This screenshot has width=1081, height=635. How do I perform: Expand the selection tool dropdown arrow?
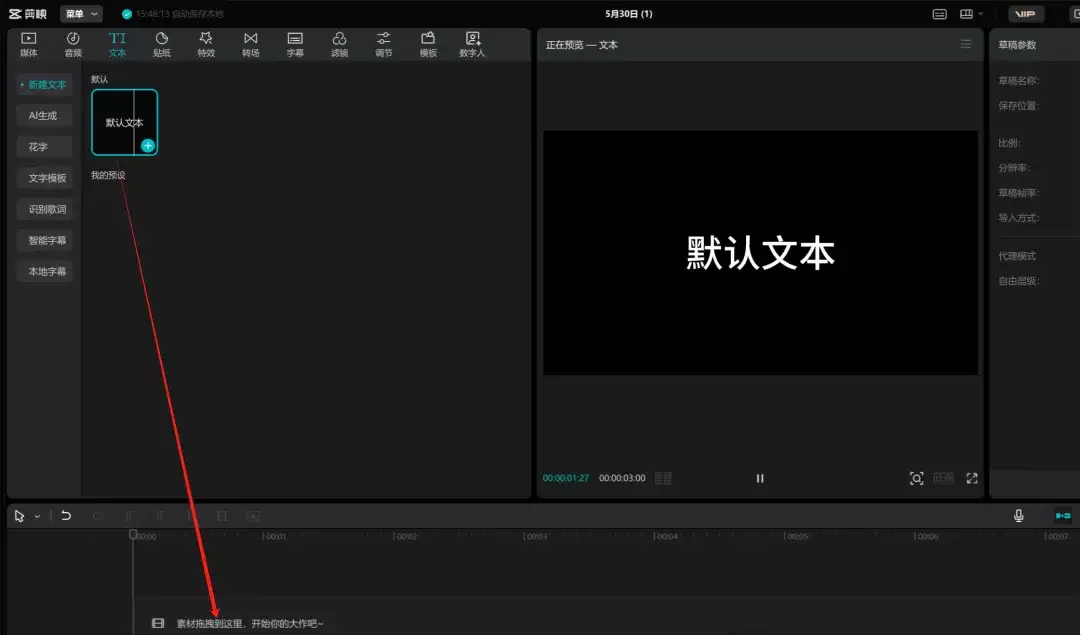[x=37, y=516]
